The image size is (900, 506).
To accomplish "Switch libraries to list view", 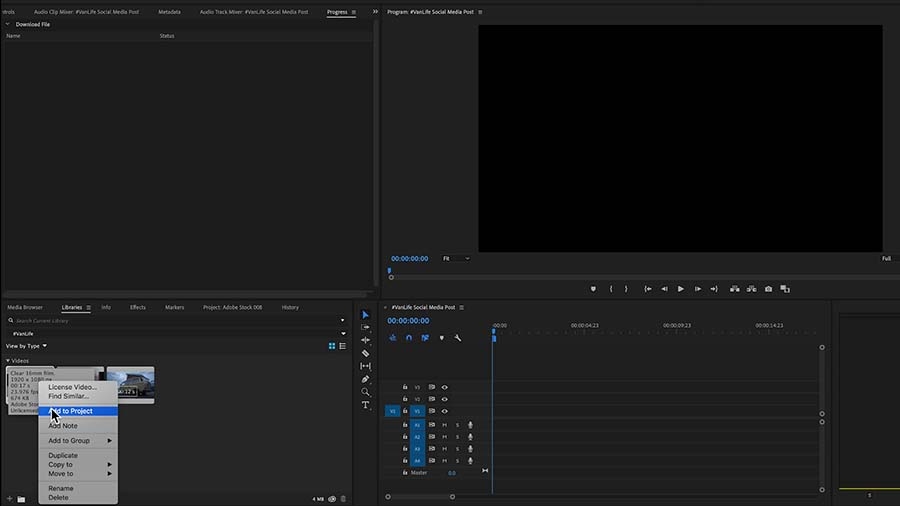I will [x=343, y=346].
